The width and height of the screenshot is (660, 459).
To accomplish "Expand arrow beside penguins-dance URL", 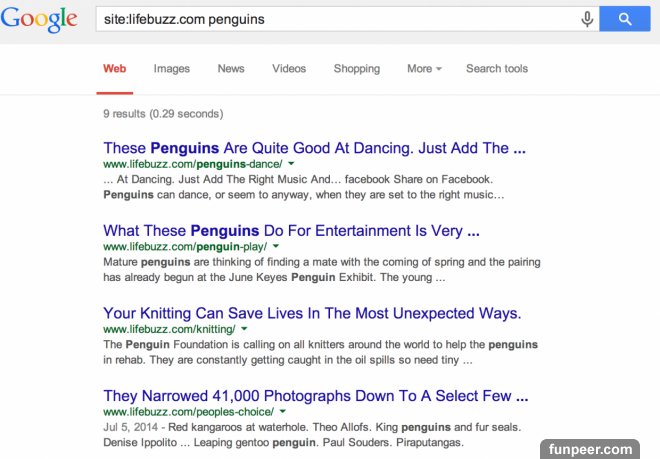I will pyautogui.click(x=291, y=162).
